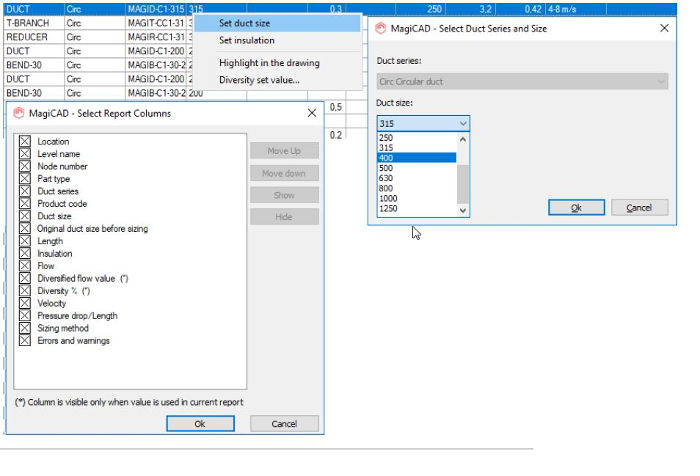Select the REDUCER row in report
This screenshot has height=476, width=700.
99,37
